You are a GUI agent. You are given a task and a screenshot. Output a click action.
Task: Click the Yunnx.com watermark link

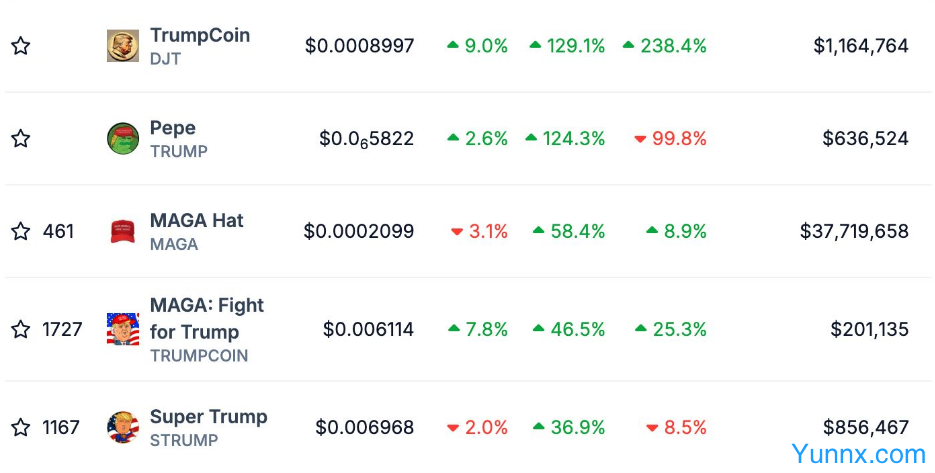[x=858, y=455]
